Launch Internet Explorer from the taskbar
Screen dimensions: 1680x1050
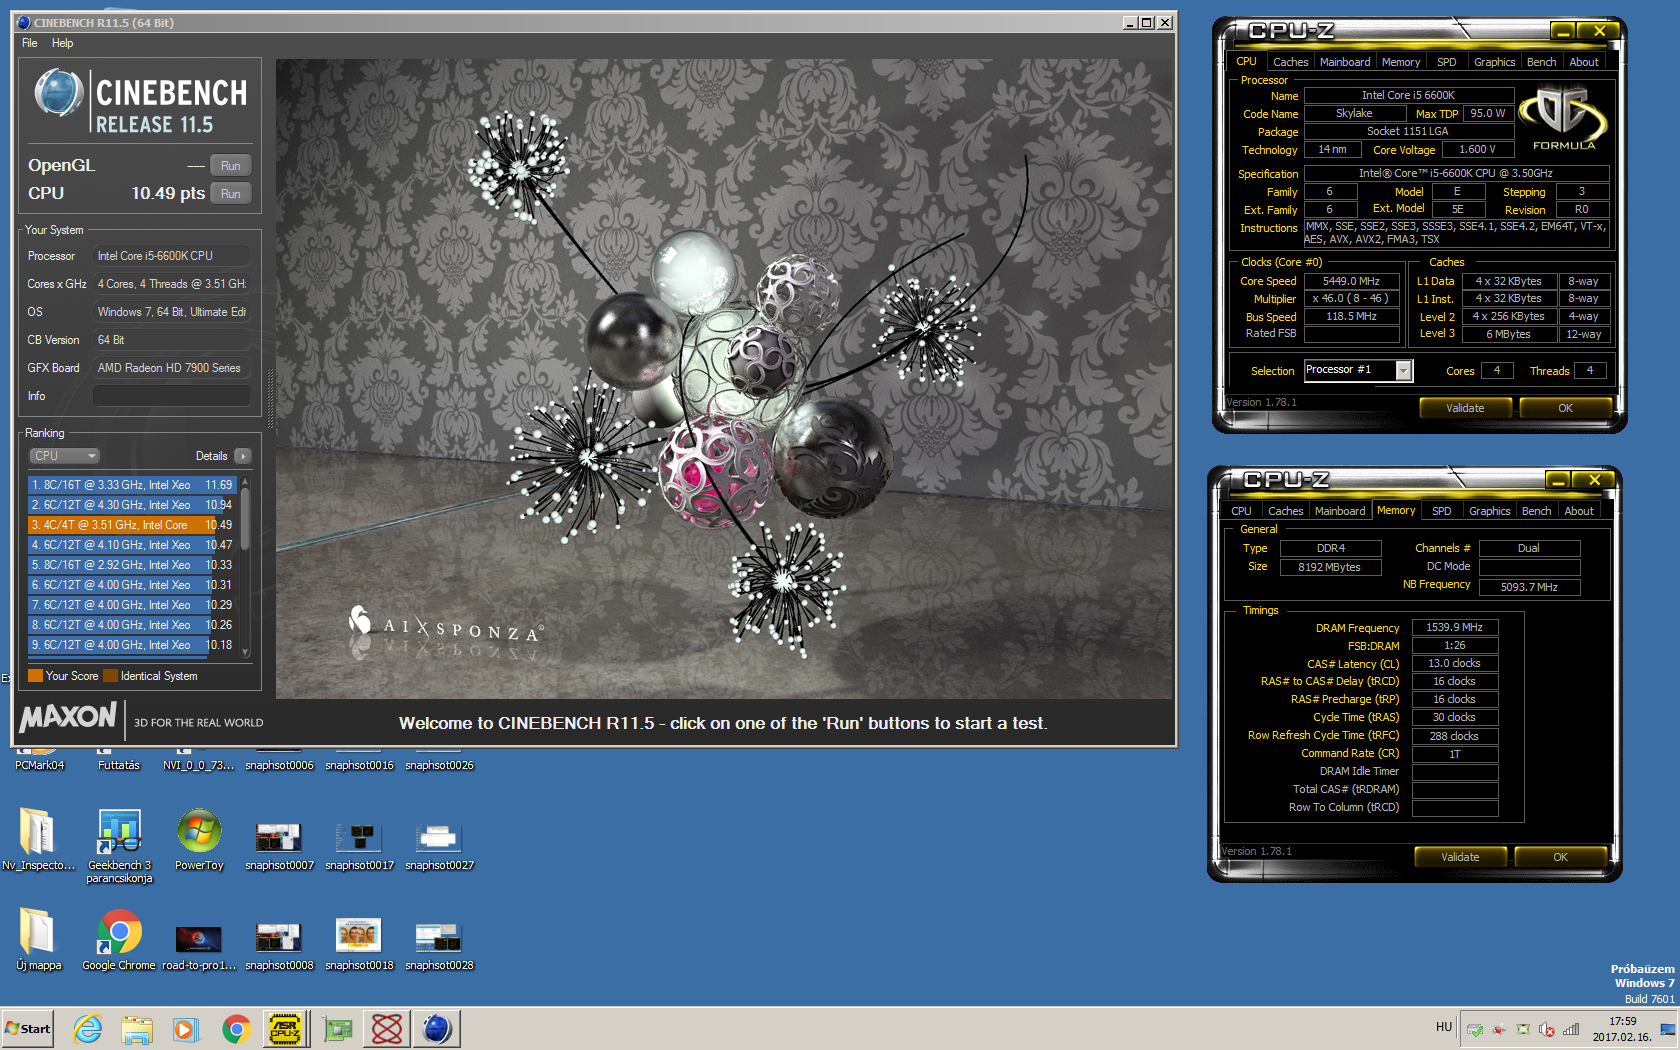pos(88,1029)
